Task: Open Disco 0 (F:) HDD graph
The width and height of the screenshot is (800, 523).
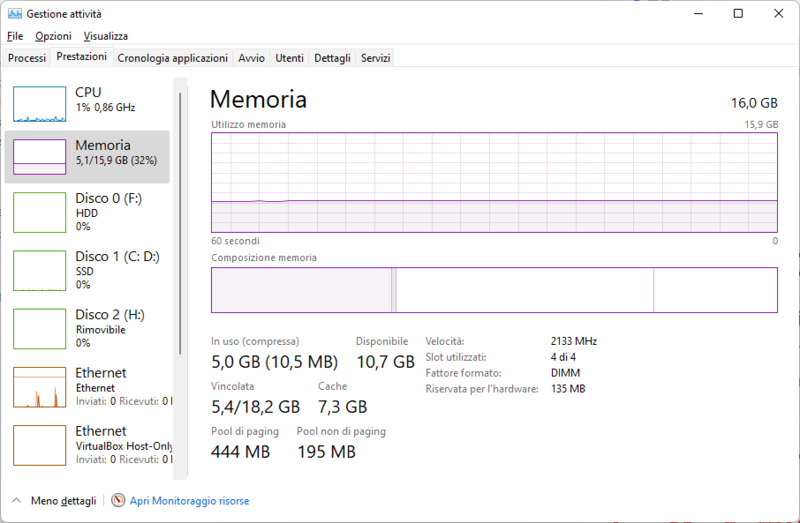Action: [39, 212]
